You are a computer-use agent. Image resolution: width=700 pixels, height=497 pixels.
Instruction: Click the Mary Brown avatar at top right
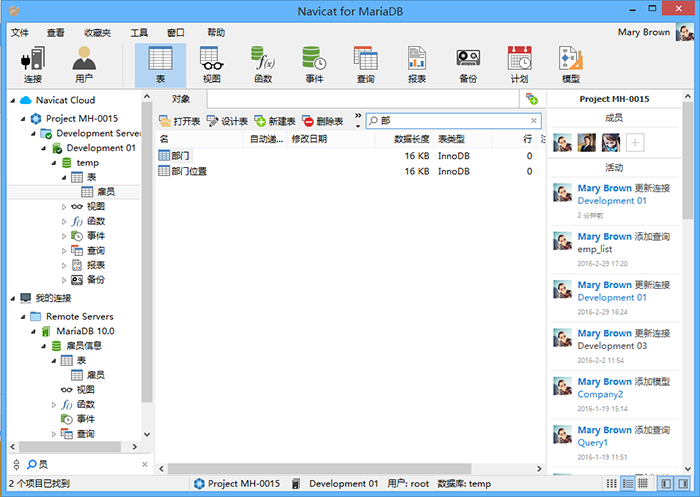click(x=684, y=32)
